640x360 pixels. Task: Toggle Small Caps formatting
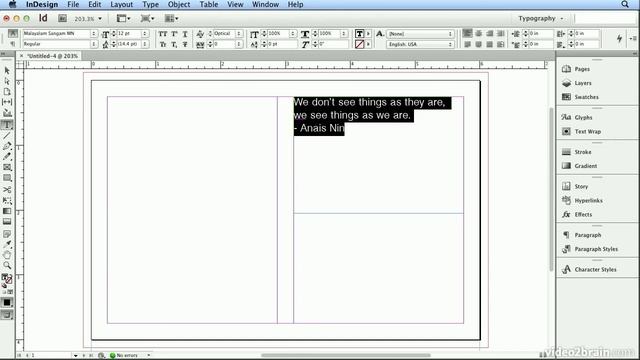pos(162,44)
